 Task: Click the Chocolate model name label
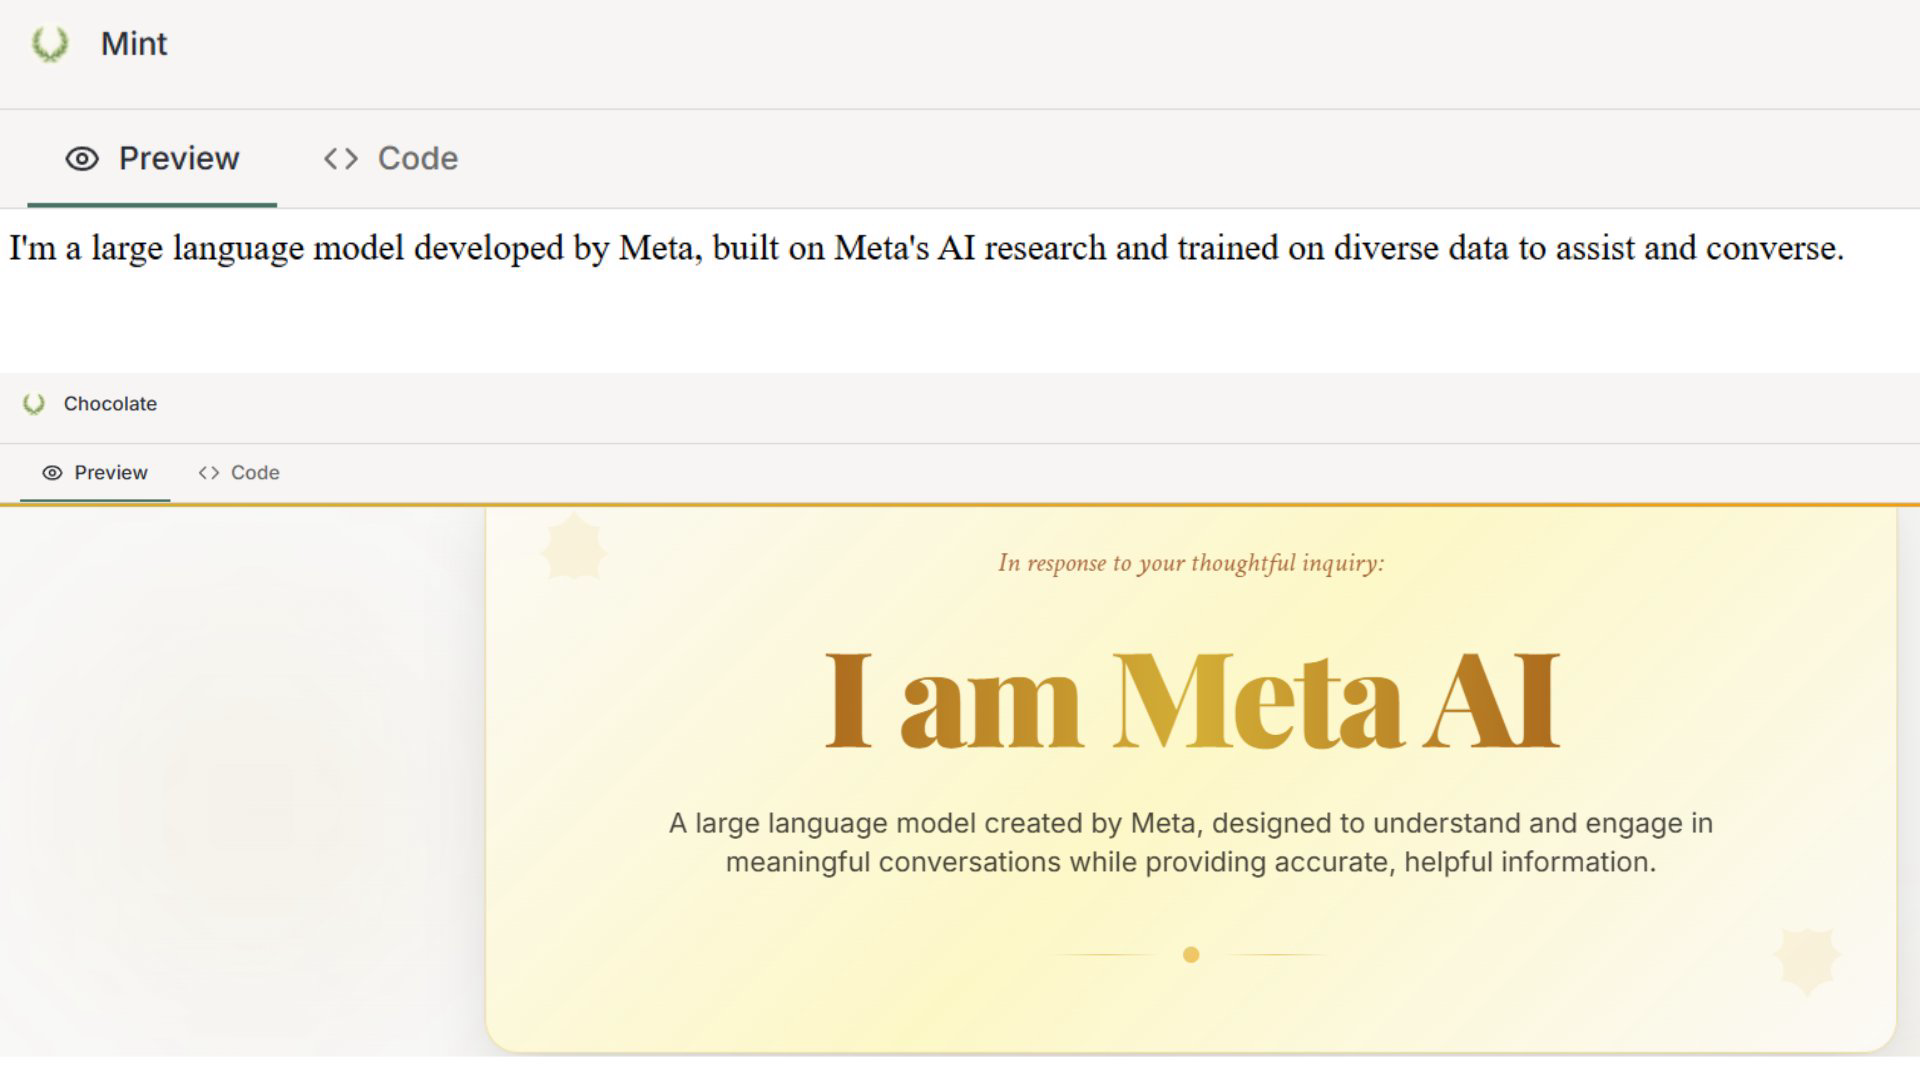point(110,404)
